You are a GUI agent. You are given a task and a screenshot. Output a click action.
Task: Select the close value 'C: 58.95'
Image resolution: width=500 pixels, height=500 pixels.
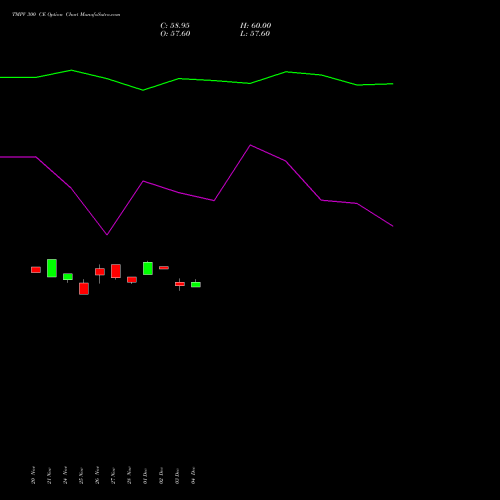(175, 26)
